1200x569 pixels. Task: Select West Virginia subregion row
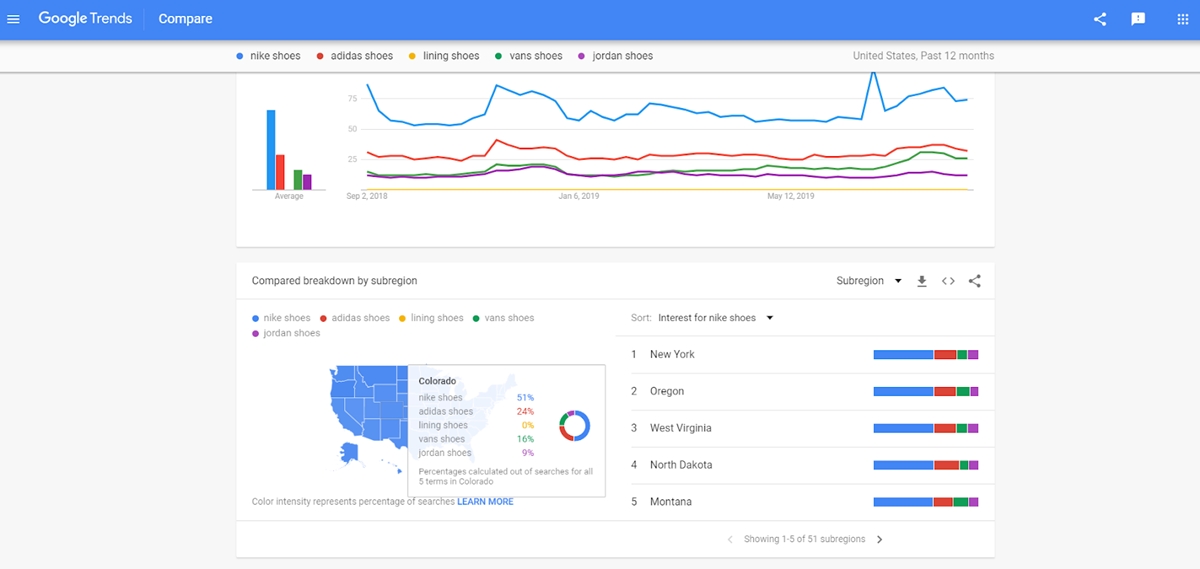(805, 428)
